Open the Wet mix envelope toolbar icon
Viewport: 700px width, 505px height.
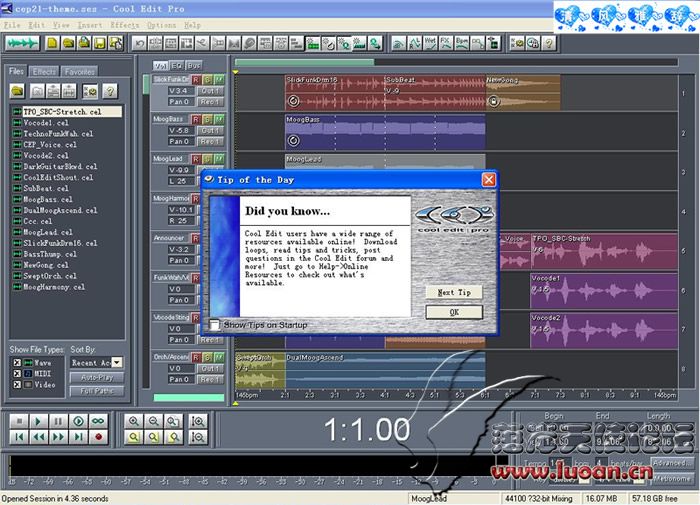(430, 43)
